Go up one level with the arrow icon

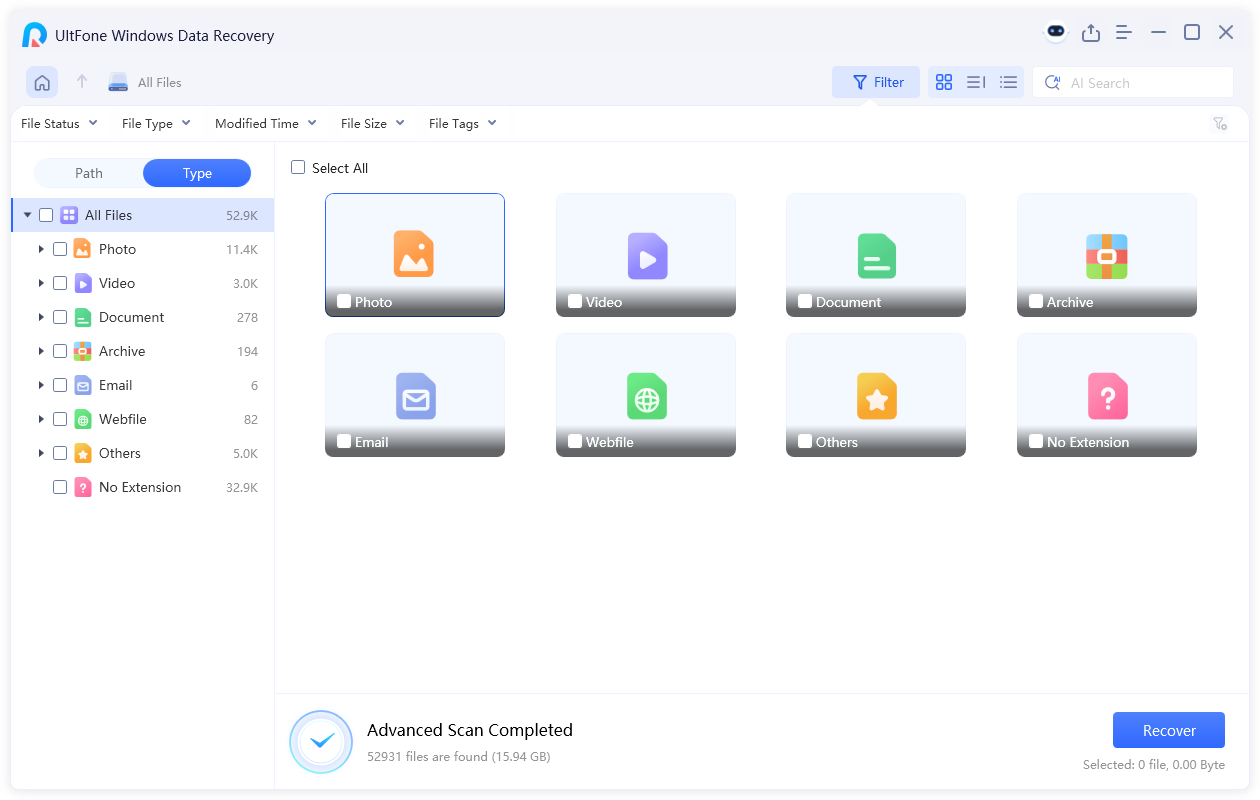pyautogui.click(x=82, y=82)
